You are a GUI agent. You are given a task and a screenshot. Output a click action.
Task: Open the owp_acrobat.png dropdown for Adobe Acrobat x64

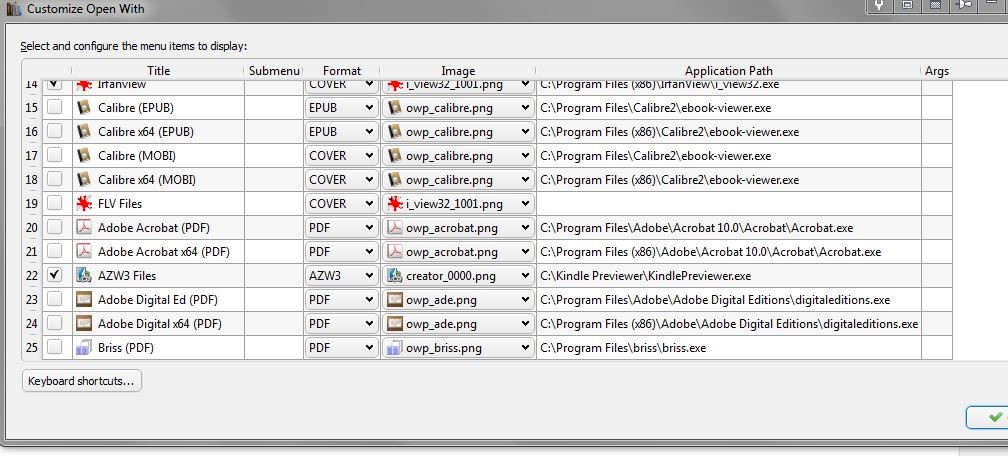point(458,251)
